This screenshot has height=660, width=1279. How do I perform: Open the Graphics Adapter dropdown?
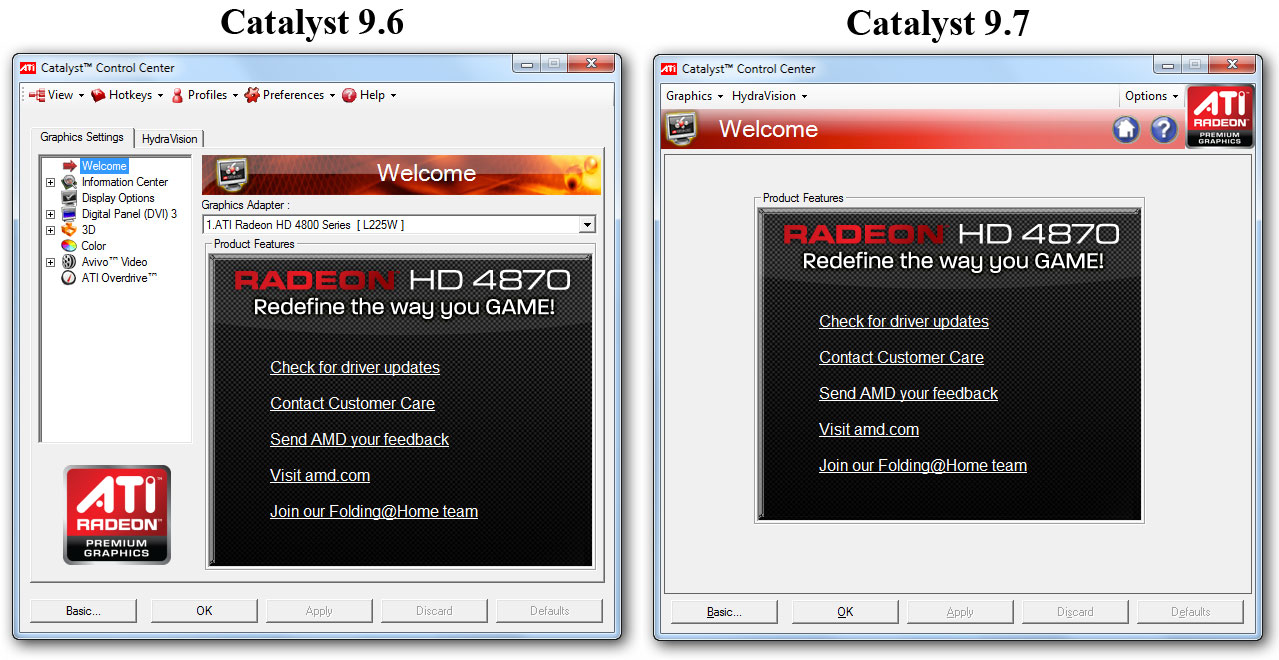[x=587, y=225]
